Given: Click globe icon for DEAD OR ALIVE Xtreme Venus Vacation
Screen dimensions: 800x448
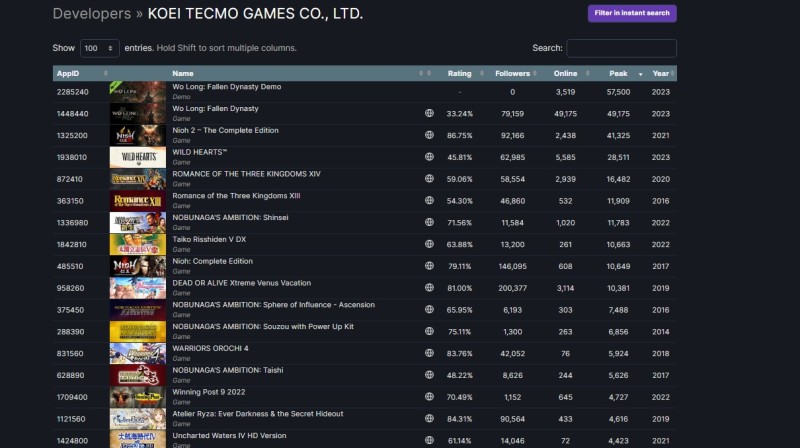Looking at the screenshot, I should point(429,288).
